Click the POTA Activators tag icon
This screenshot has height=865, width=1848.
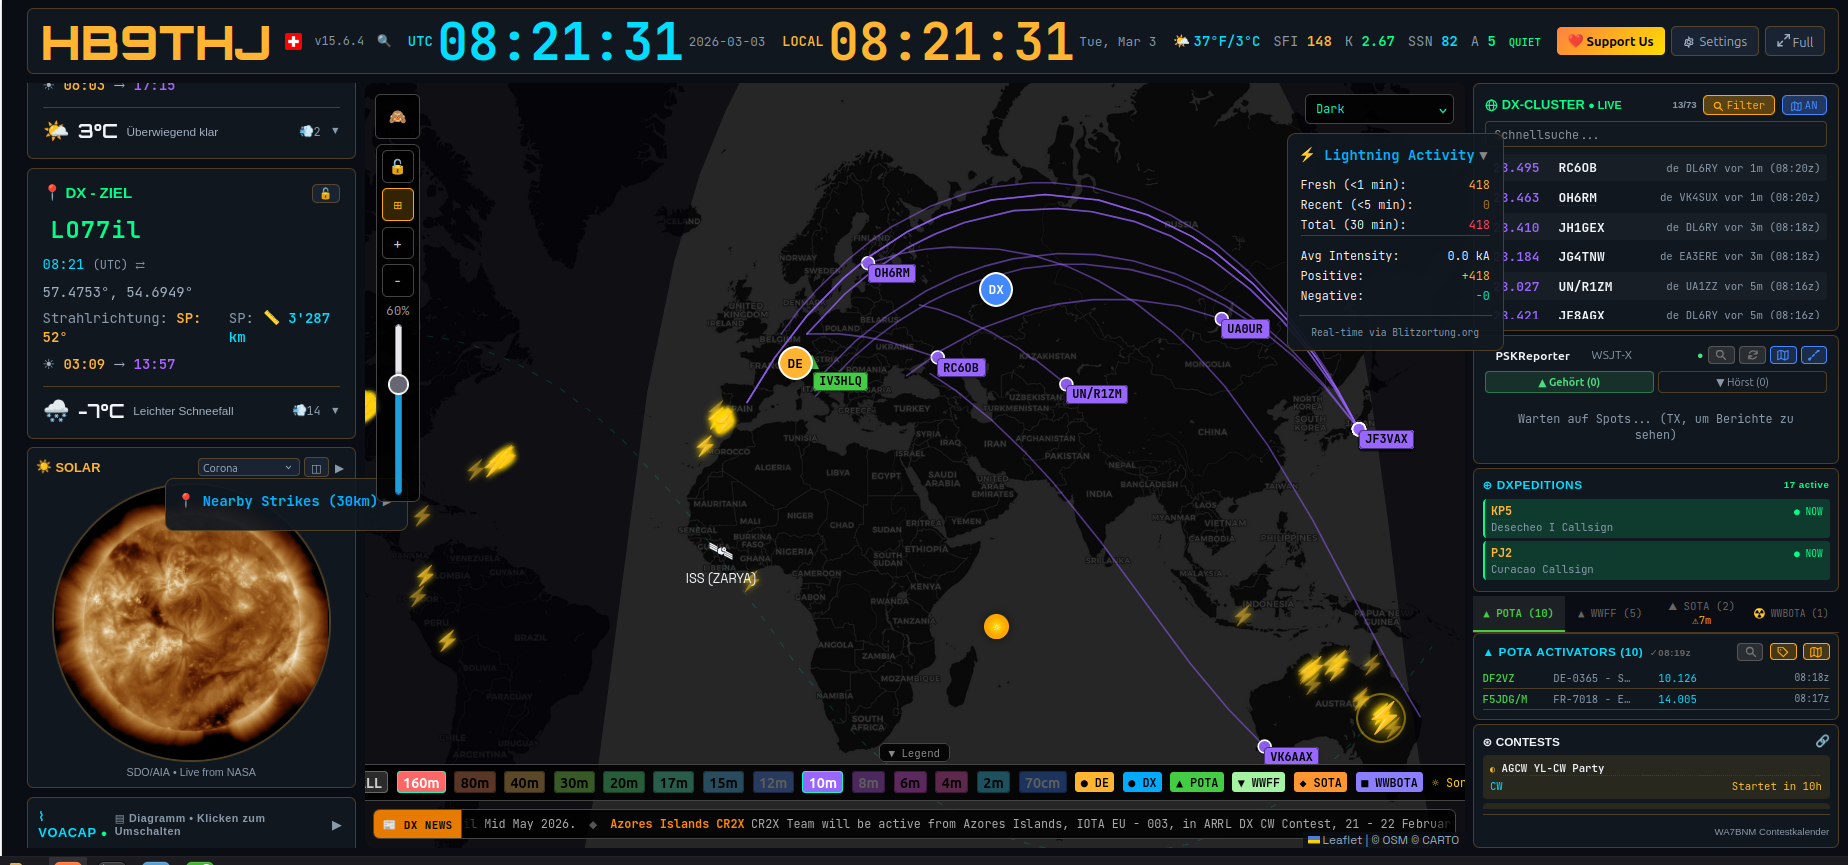click(x=1783, y=652)
